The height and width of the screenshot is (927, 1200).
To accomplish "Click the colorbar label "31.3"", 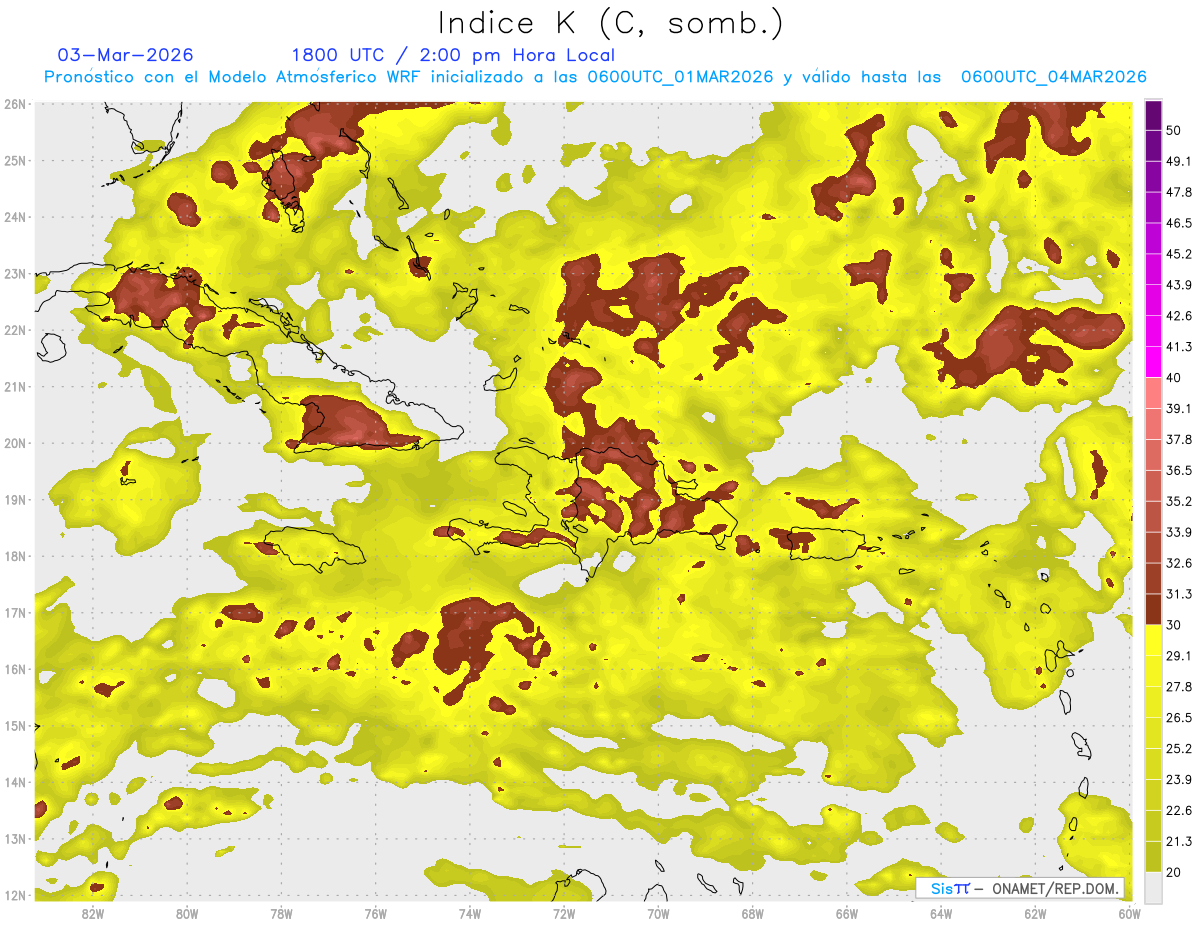I will click(1179, 594).
